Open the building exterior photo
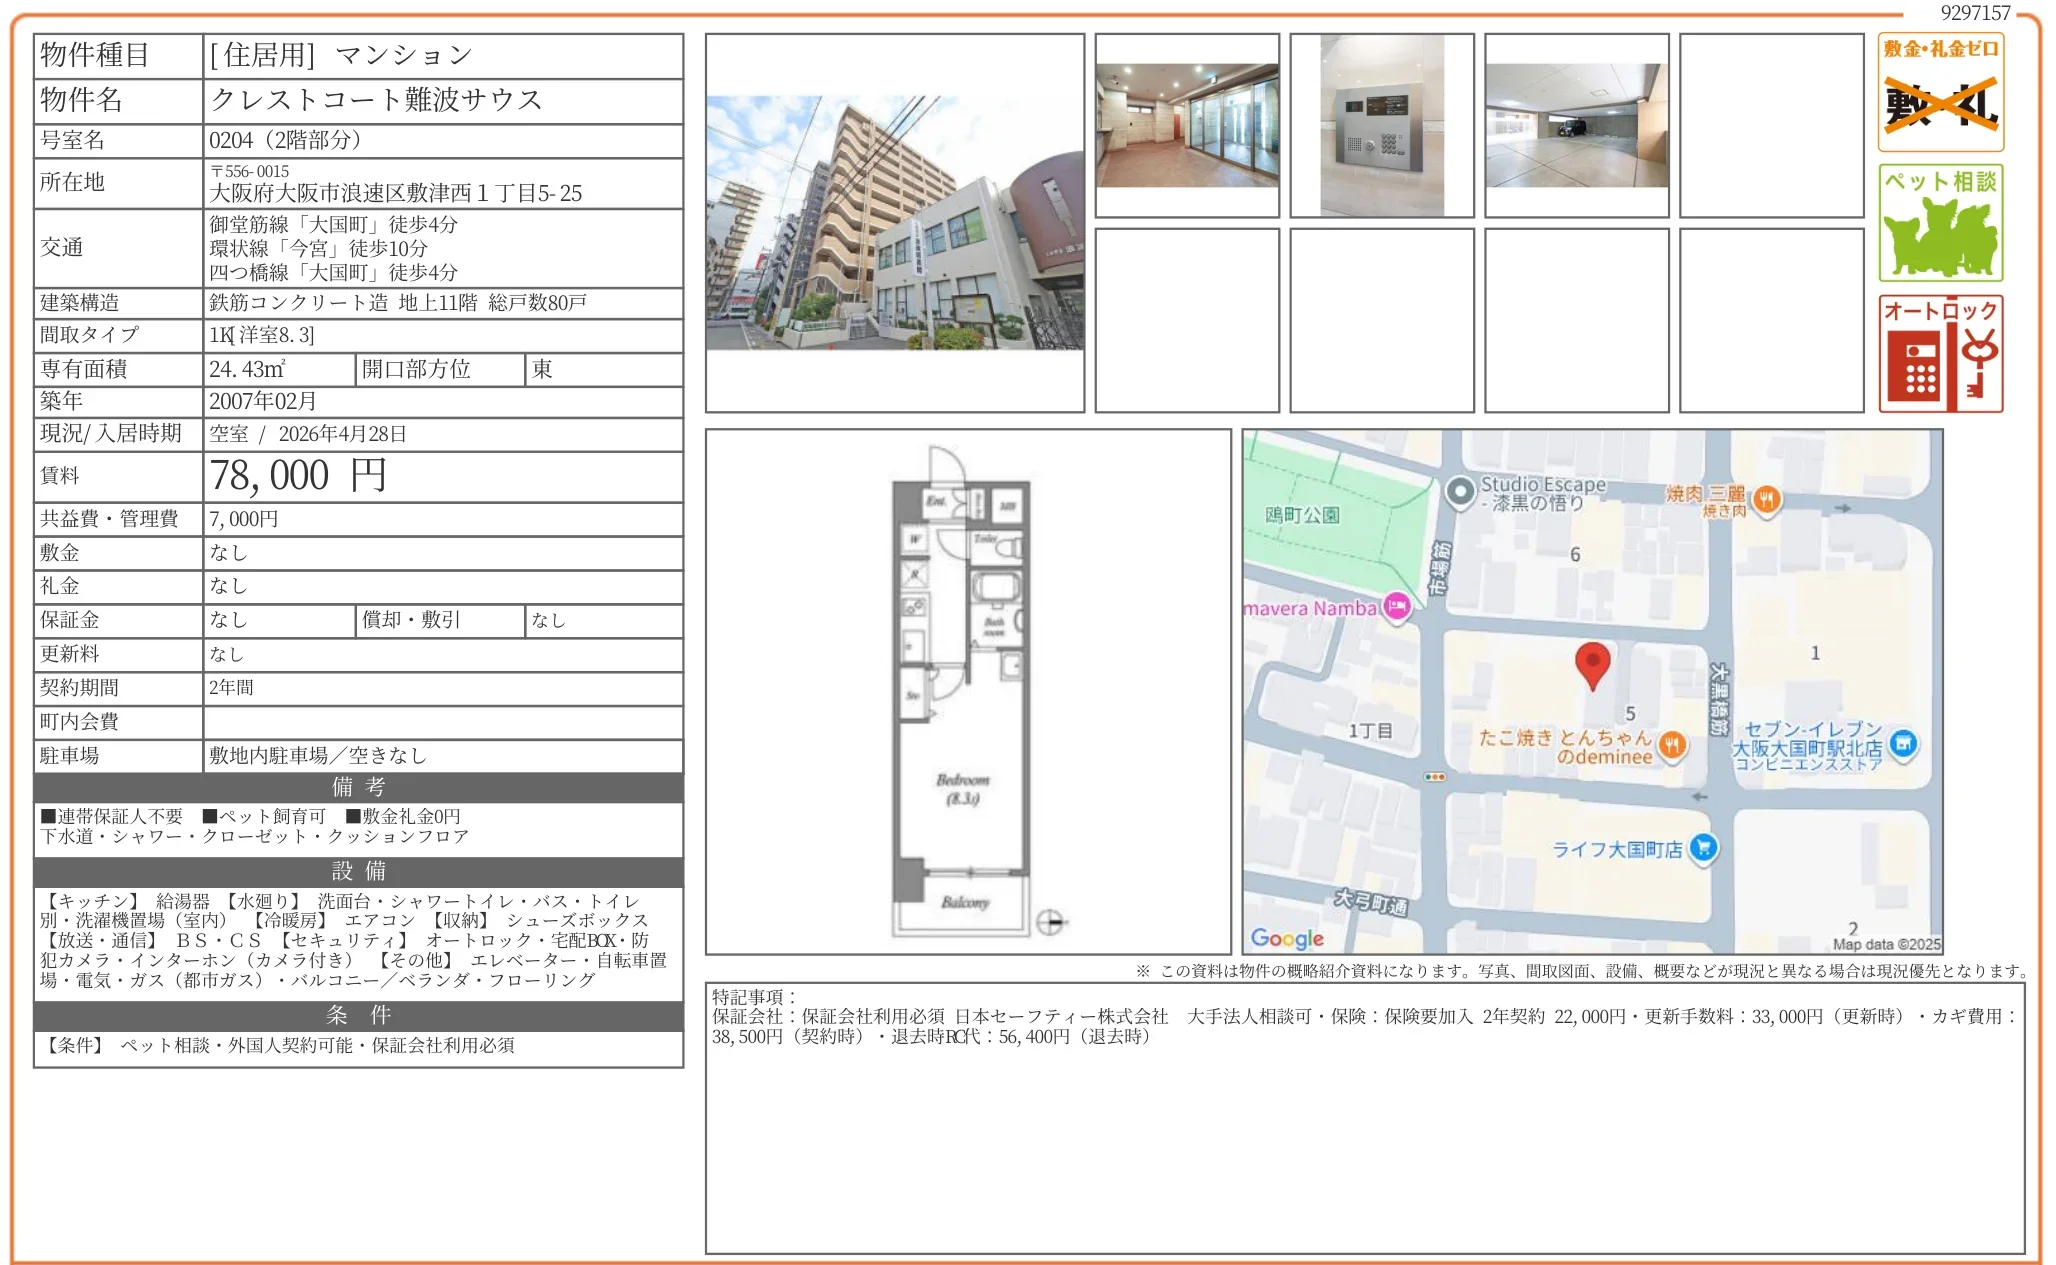 pos(895,220)
